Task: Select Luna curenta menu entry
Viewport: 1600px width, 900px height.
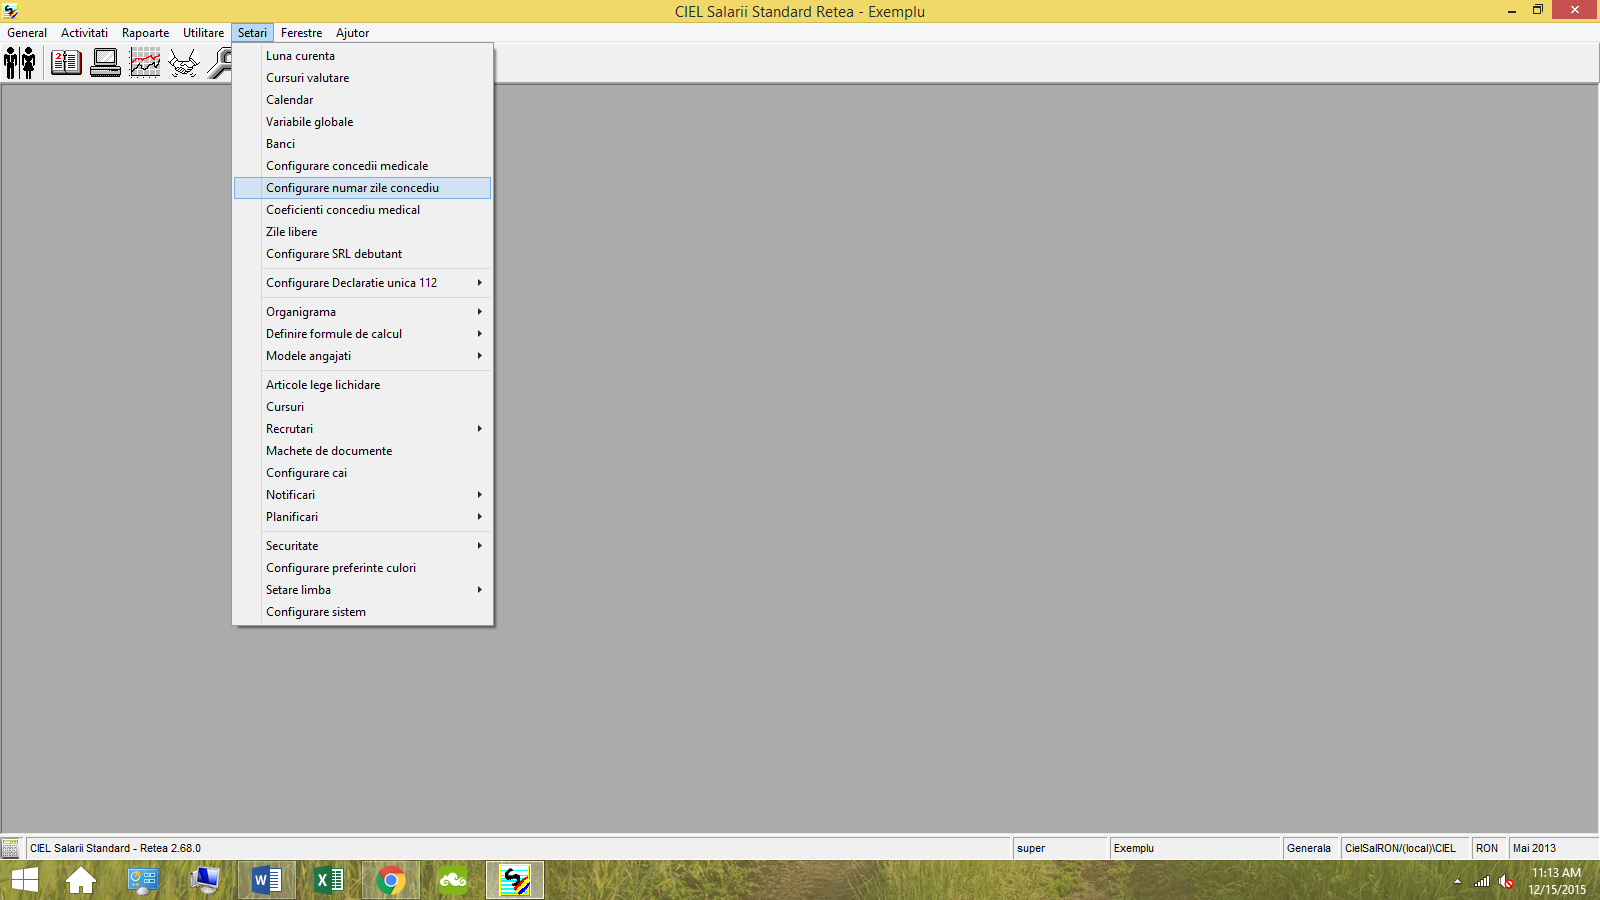Action: [x=362, y=56]
